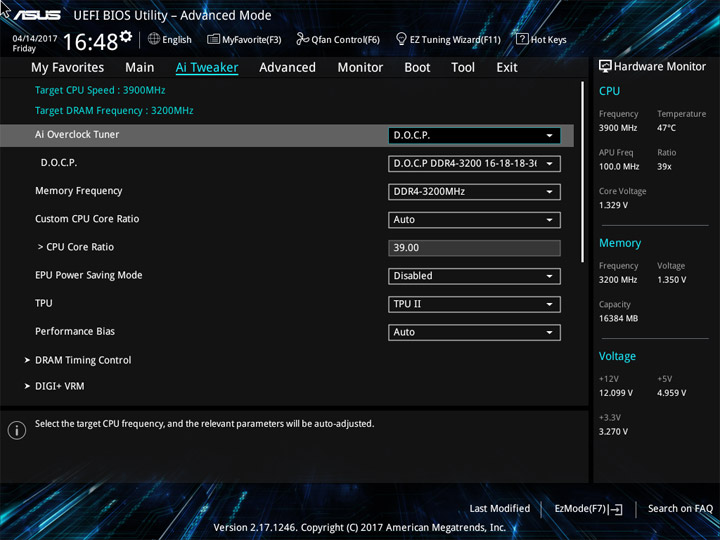Click +3.3V value 3.270 V

click(x=613, y=432)
